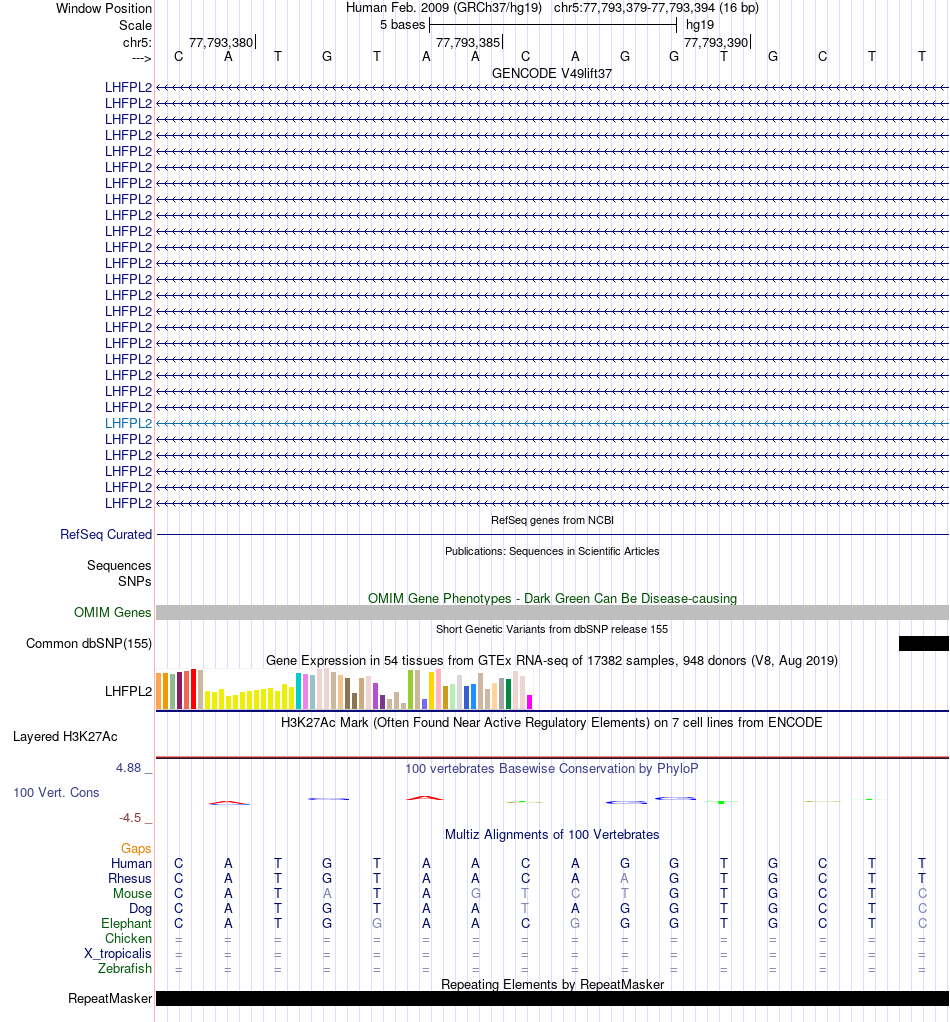Open the OMIM Gene Phenotypes track title
Image resolution: width=950 pixels, height=1022 pixels.
[x=552, y=598]
